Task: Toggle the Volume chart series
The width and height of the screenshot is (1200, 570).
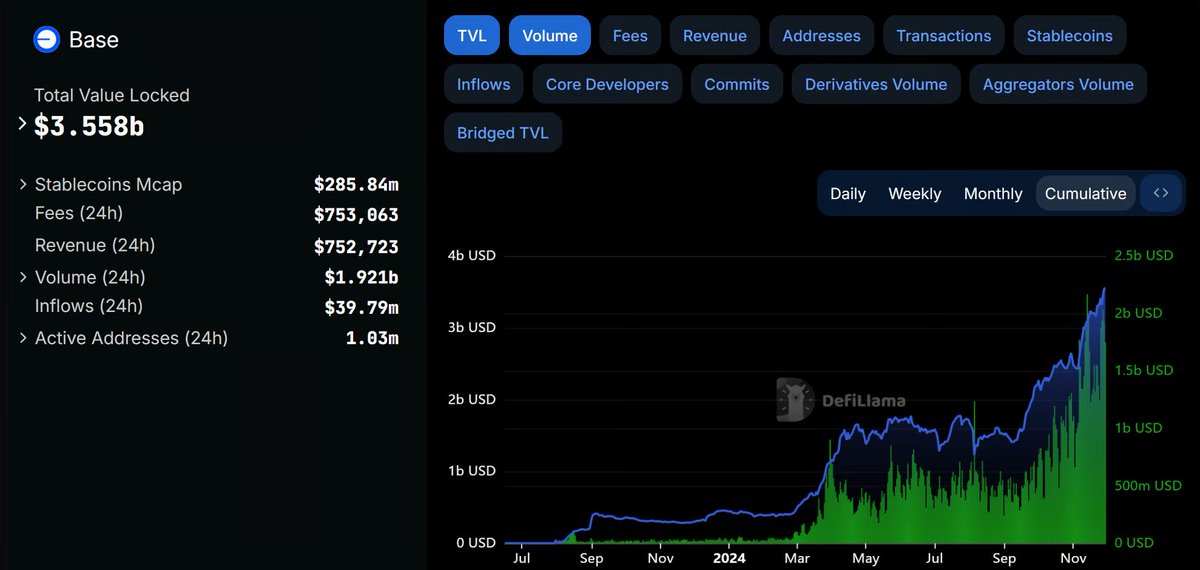Action: point(550,35)
